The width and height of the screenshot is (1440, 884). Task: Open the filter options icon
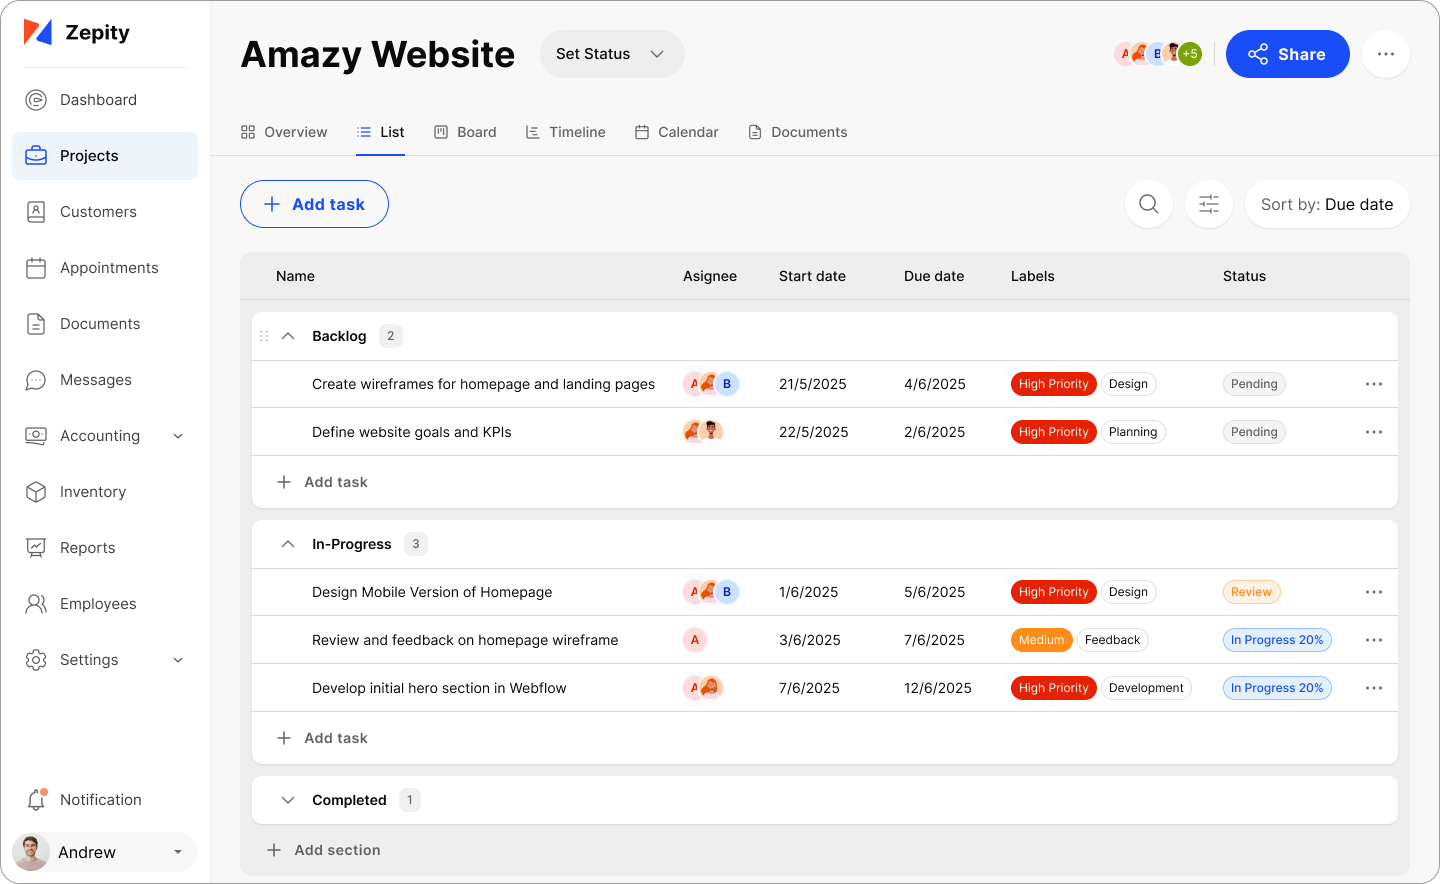pos(1208,204)
